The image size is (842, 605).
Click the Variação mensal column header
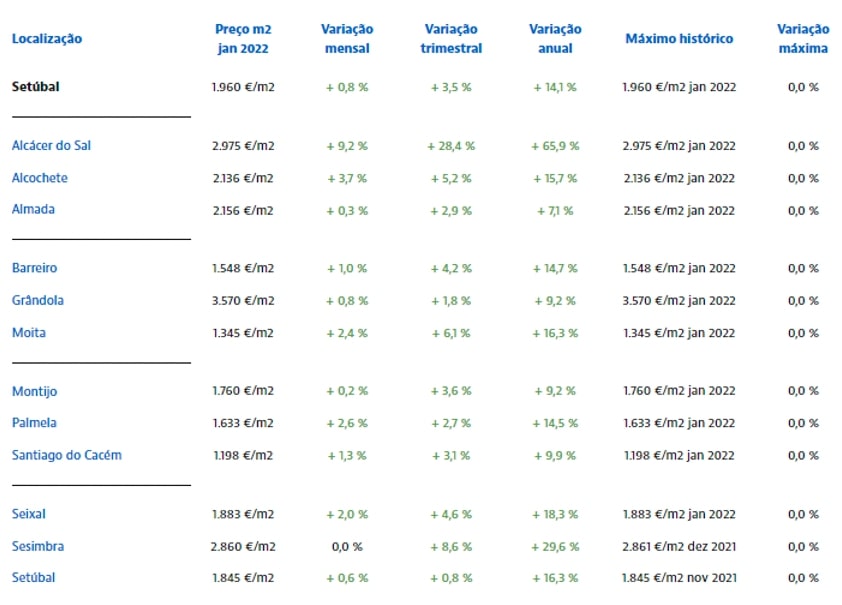click(x=347, y=39)
